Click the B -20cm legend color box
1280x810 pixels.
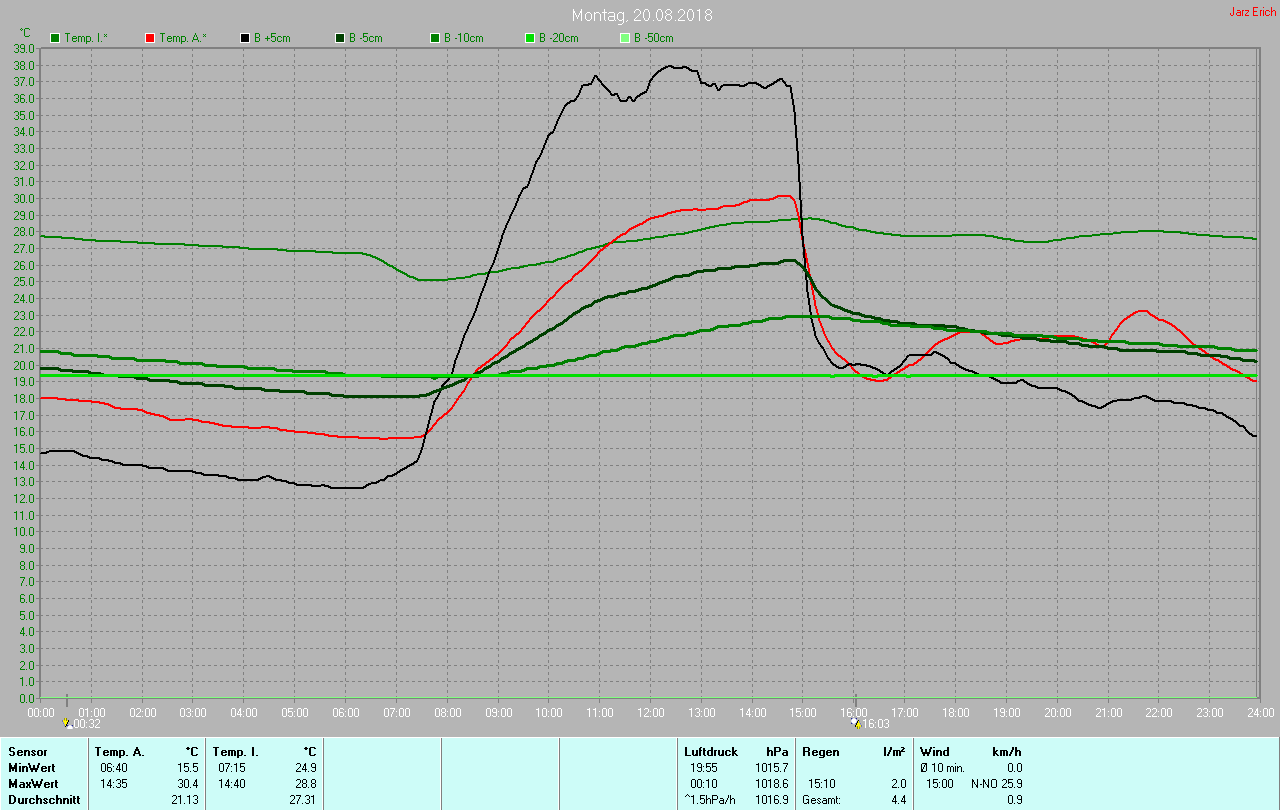(530, 38)
